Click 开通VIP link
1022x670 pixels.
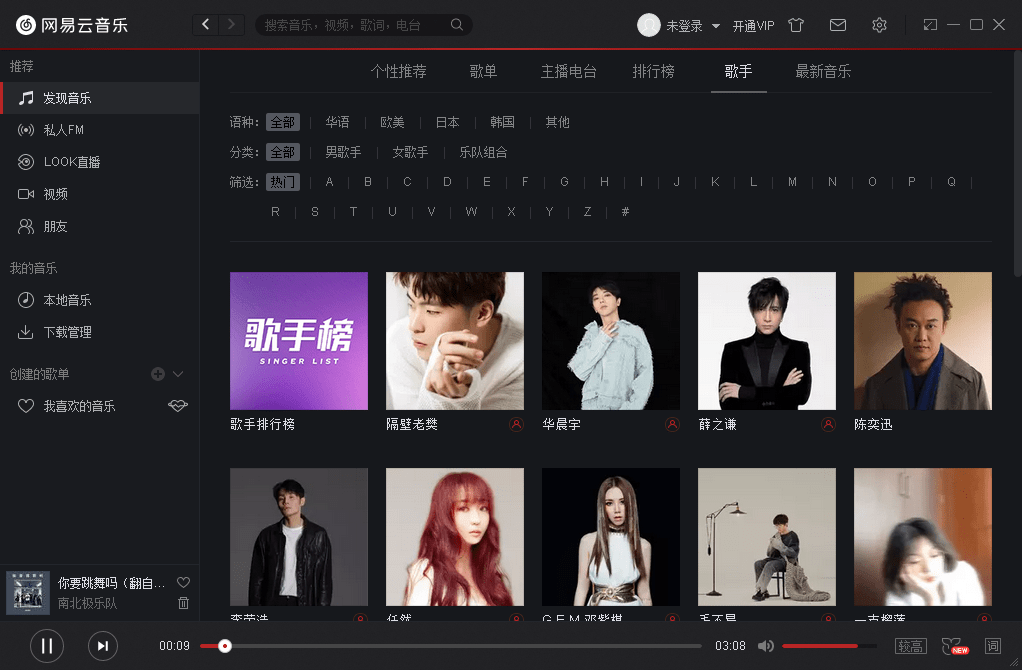point(753,26)
